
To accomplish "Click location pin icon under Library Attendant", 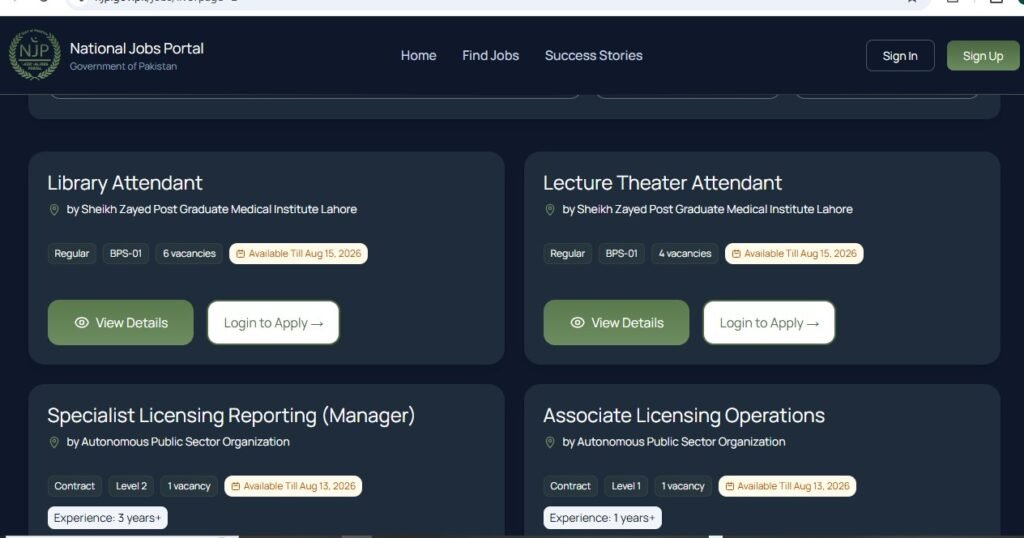I will click(x=54, y=210).
